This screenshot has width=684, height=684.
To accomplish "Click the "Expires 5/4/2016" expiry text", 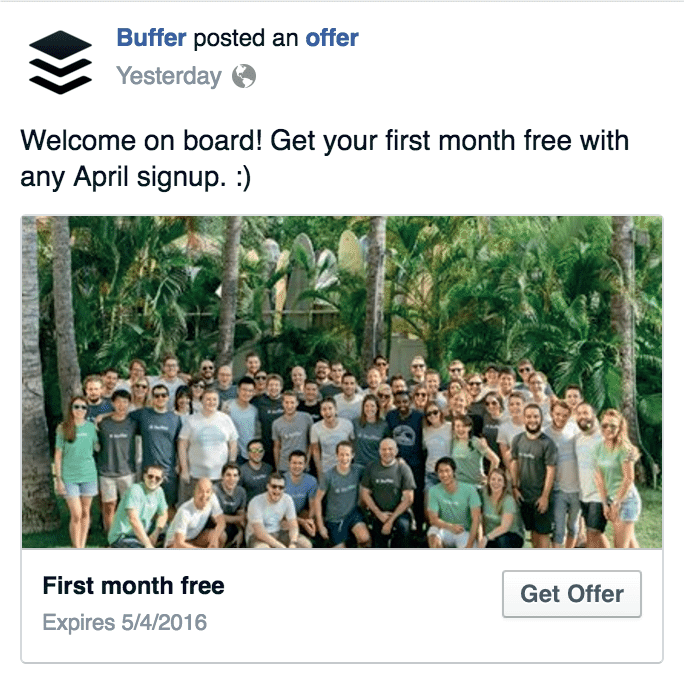I will tap(124, 622).
